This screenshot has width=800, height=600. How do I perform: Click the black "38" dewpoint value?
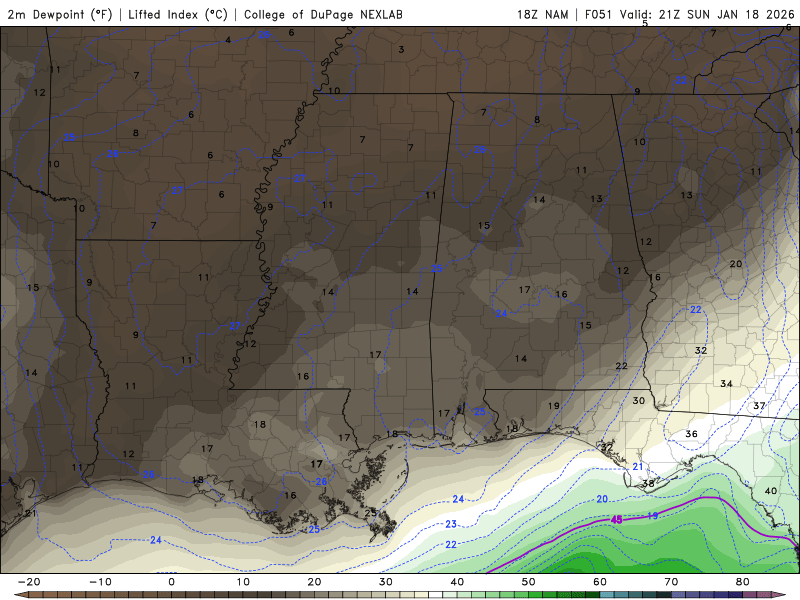point(648,483)
